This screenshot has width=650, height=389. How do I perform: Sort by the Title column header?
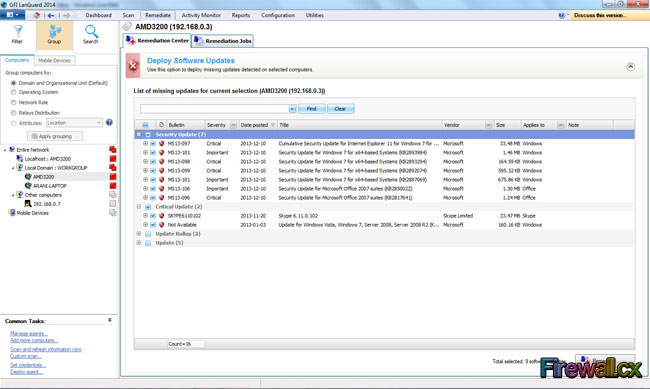click(x=360, y=125)
